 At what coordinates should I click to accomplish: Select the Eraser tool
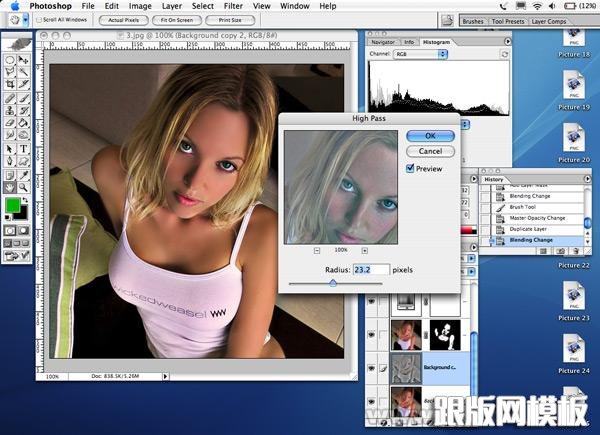(10, 123)
